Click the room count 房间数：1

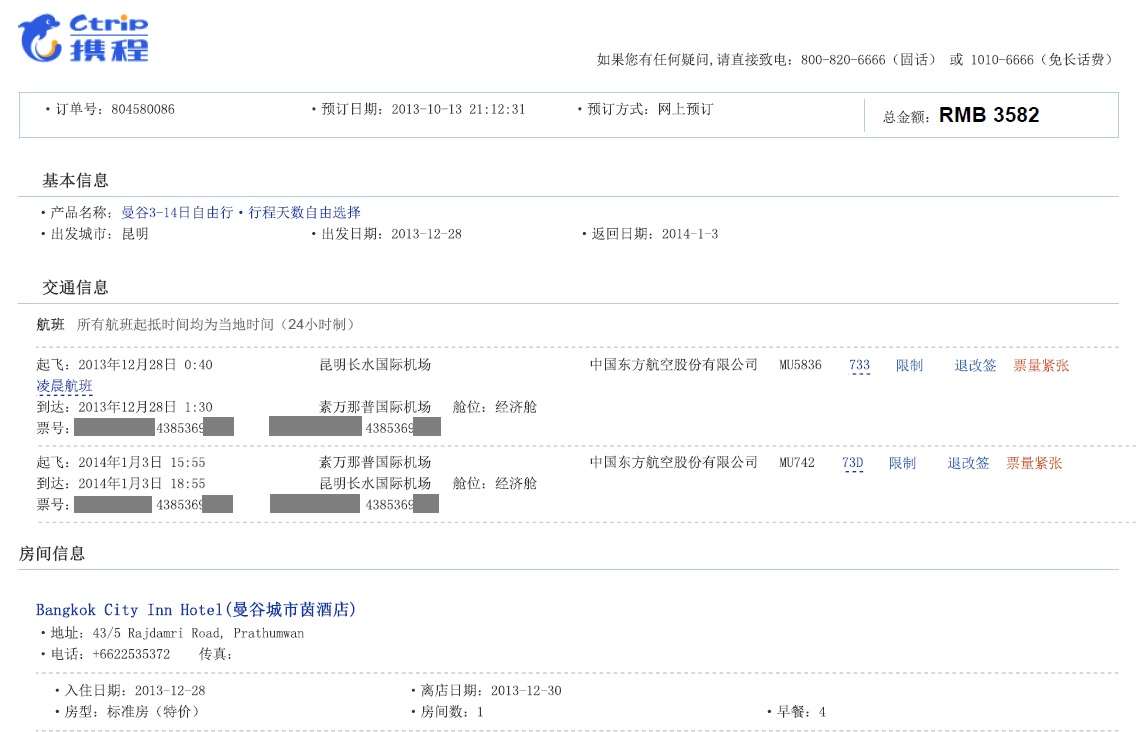click(451, 712)
